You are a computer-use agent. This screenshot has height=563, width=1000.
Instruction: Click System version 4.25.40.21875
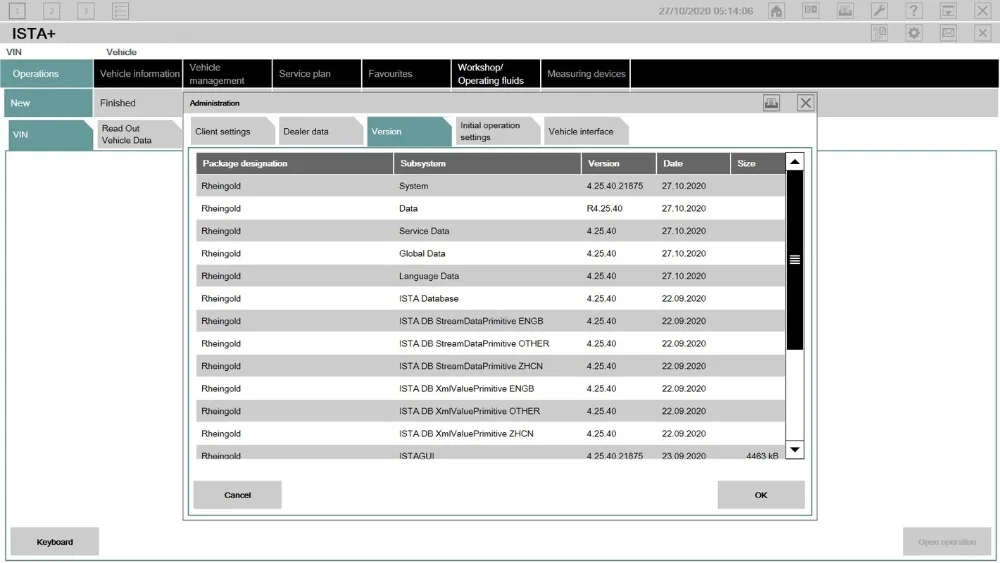click(615, 186)
